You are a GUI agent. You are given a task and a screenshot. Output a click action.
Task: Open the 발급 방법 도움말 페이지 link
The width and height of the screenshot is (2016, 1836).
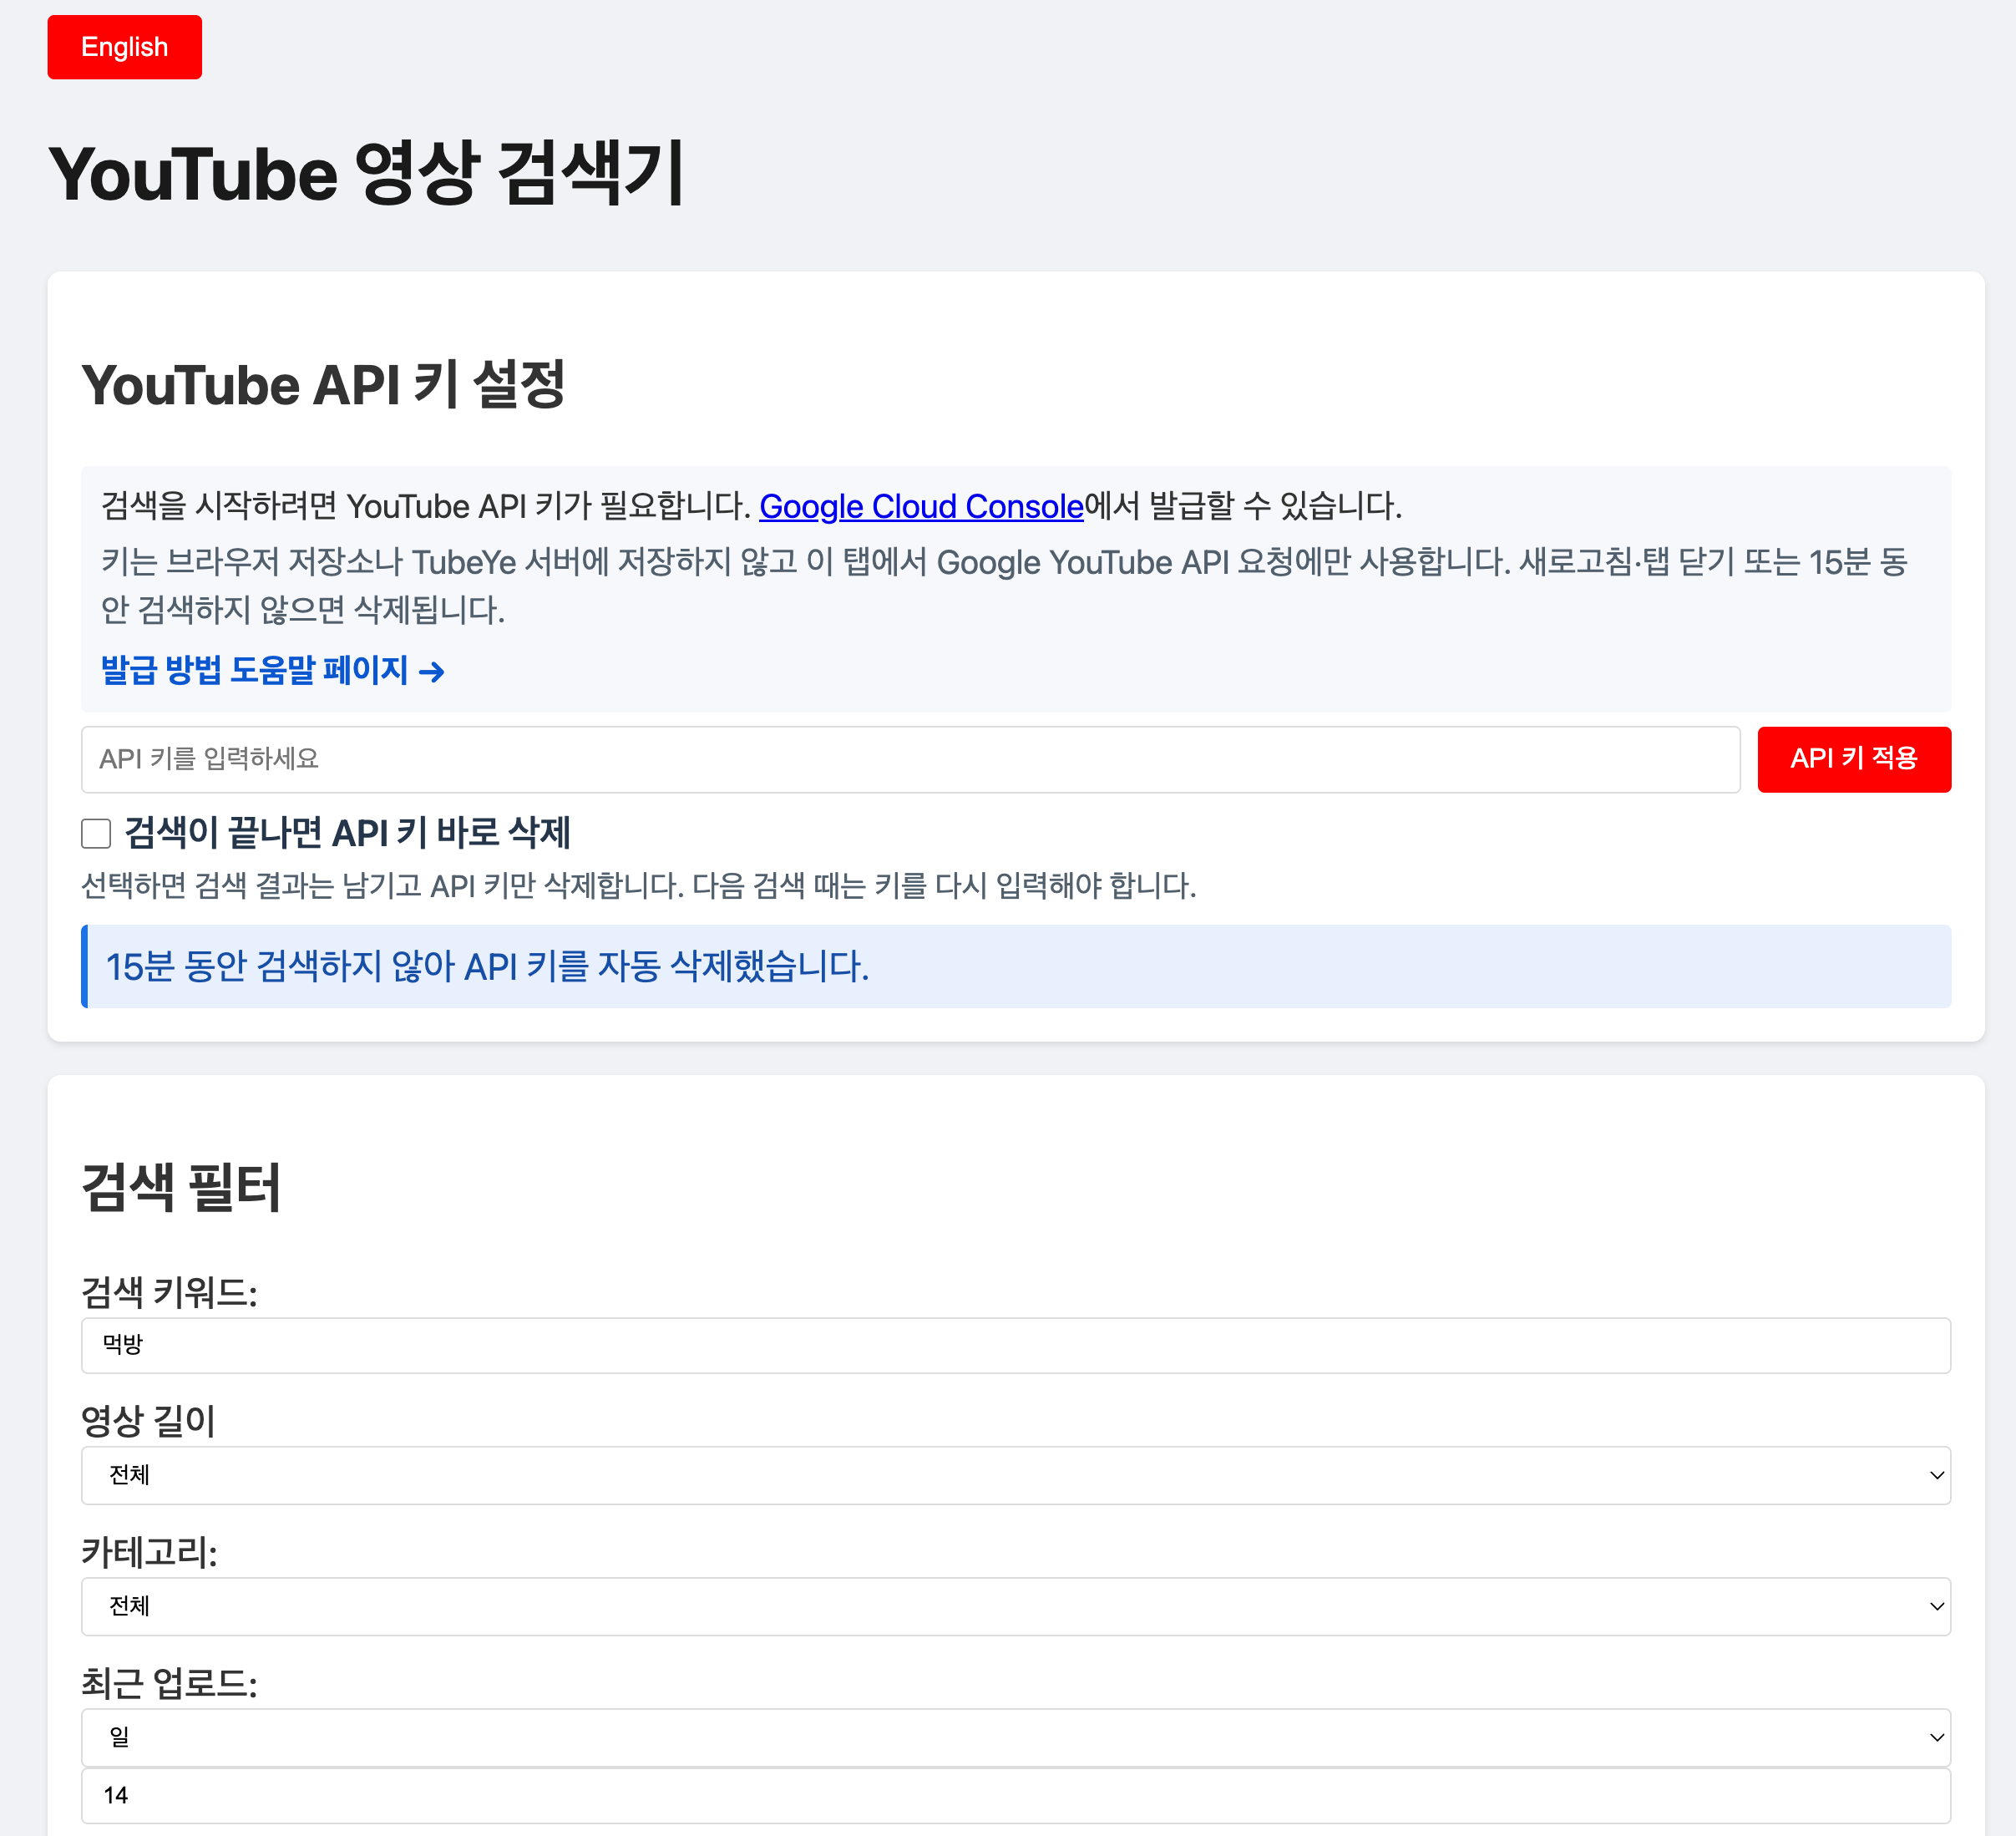273,670
